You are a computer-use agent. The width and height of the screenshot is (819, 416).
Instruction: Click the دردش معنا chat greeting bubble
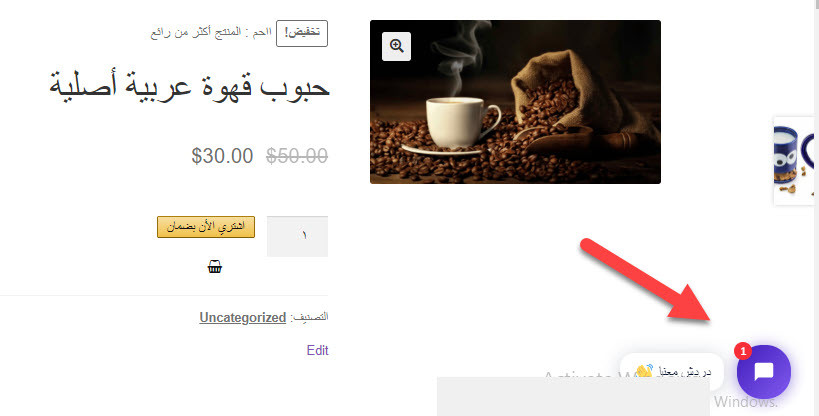coord(672,372)
